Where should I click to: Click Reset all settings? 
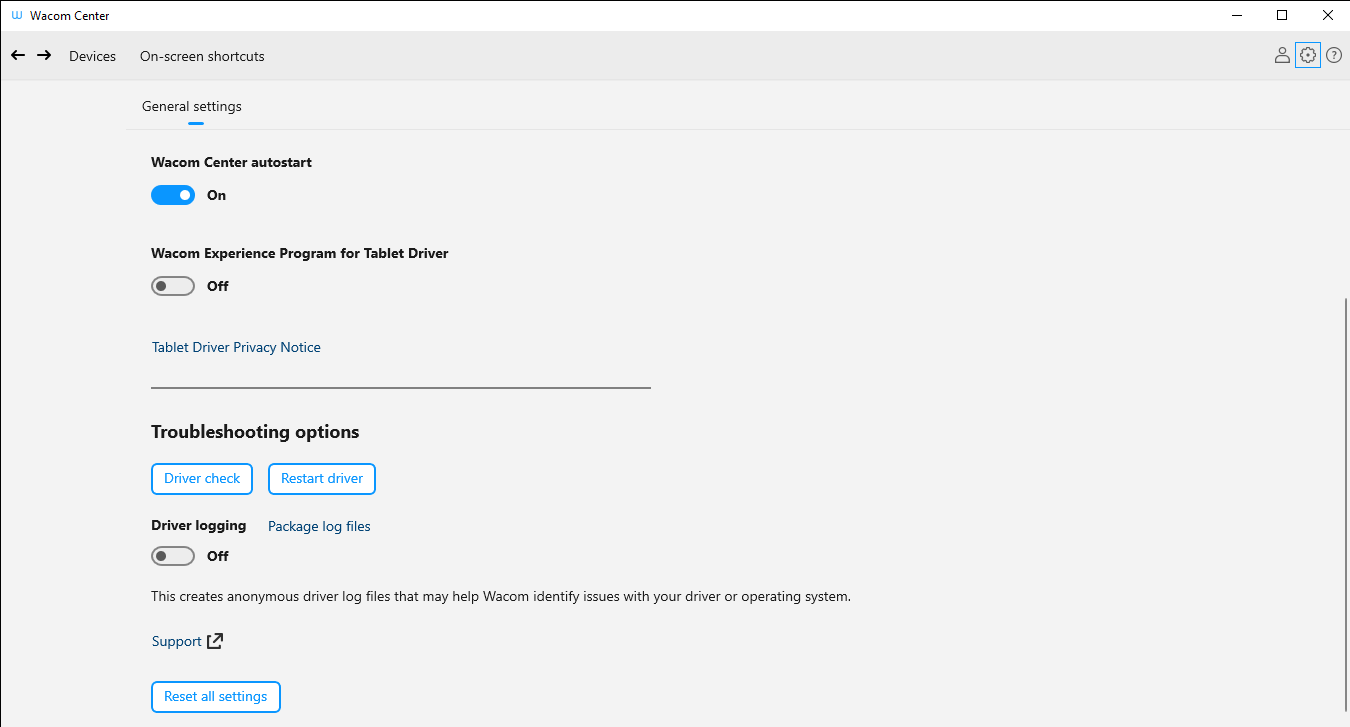pos(216,697)
